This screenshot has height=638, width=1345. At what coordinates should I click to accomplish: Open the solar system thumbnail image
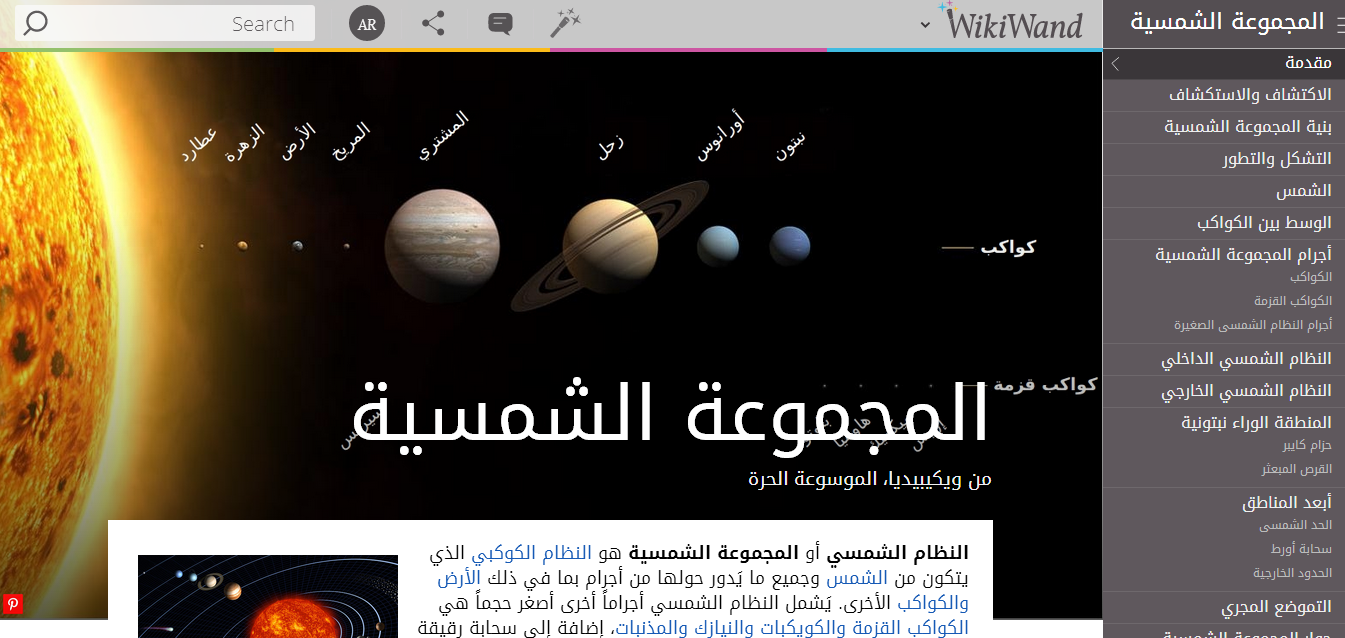point(267,596)
